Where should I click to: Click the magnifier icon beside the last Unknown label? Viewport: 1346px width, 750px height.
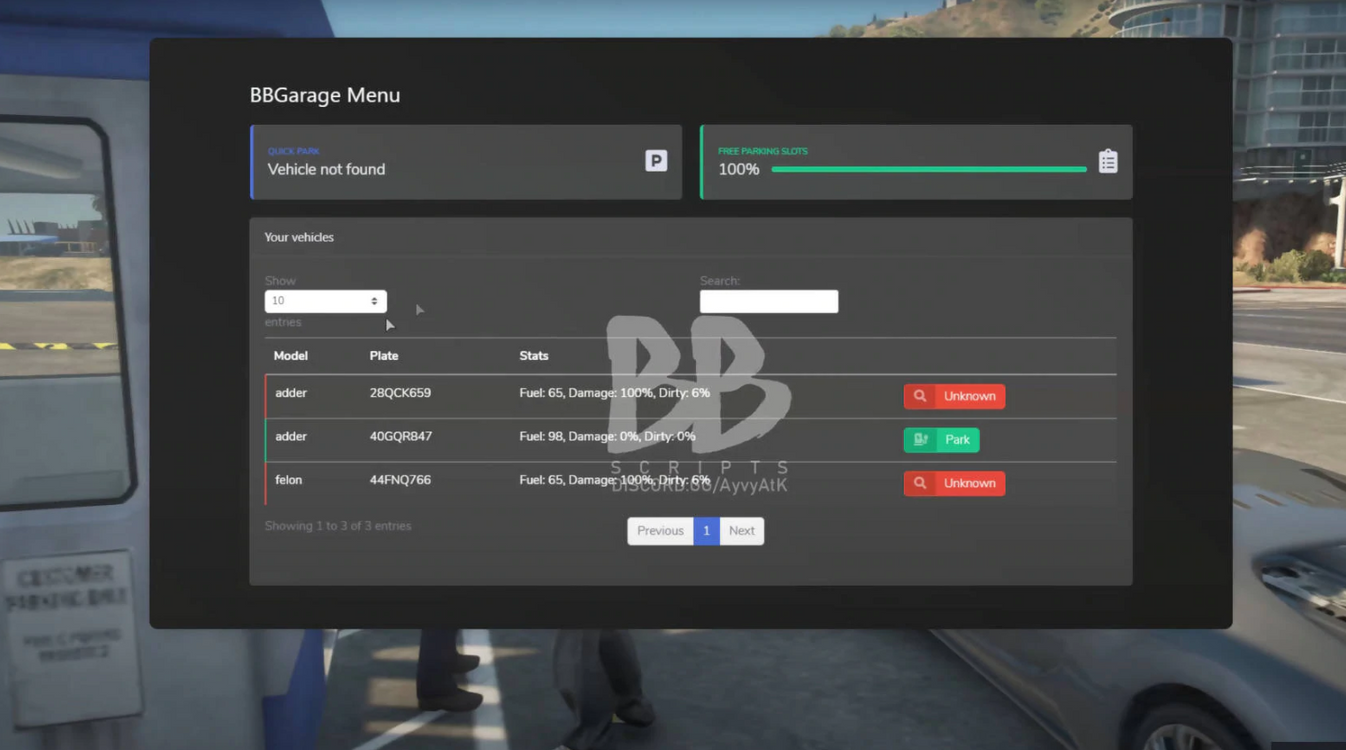[x=920, y=483]
